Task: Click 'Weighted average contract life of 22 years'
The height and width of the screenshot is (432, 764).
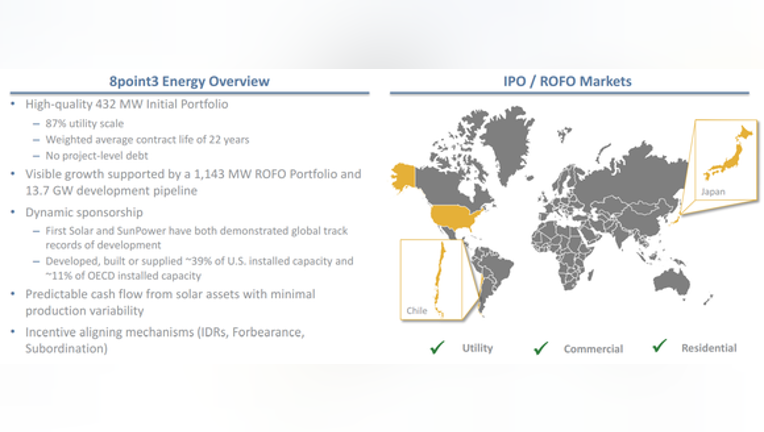Action: click(x=147, y=139)
